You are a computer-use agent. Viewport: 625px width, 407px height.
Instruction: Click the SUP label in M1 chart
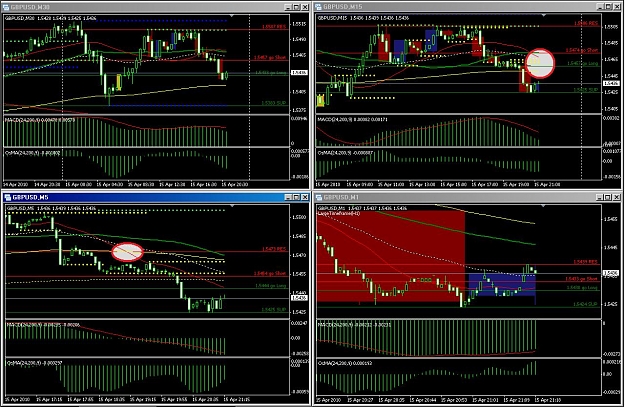click(586, 304)
